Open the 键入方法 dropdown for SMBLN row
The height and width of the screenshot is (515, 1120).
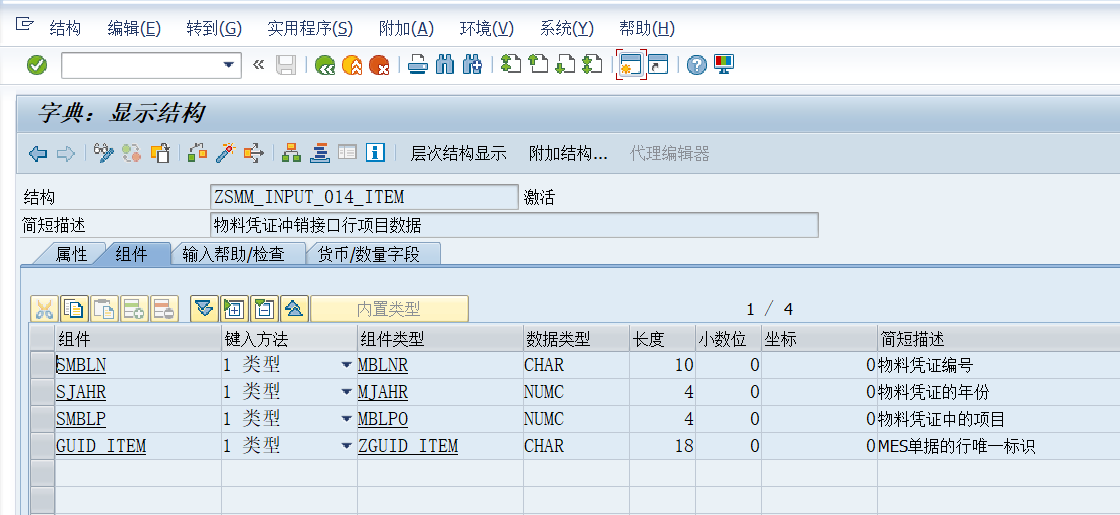[x=346, y=365]
